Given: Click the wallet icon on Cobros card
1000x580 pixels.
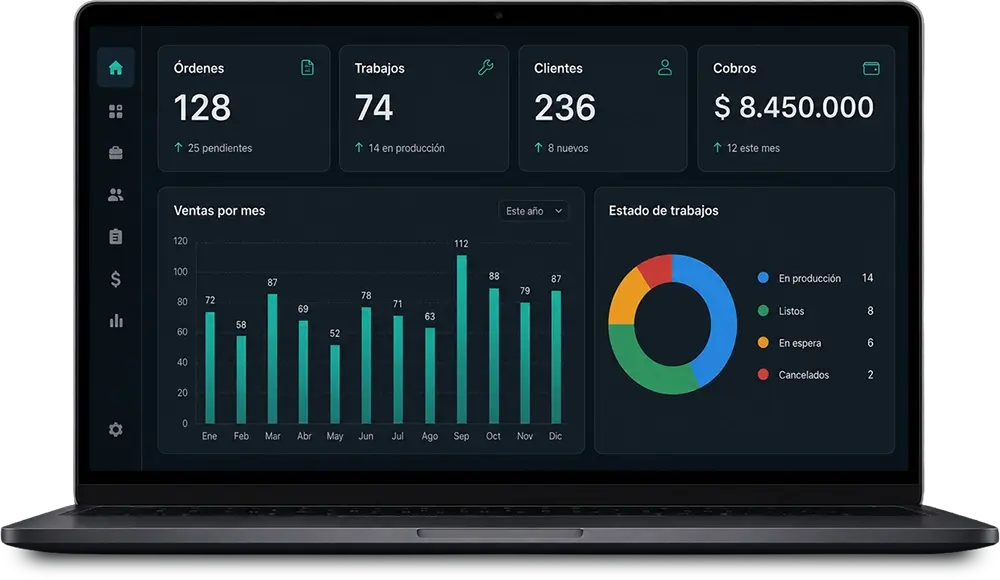Looking at the screenshot, I should point(871,68).
